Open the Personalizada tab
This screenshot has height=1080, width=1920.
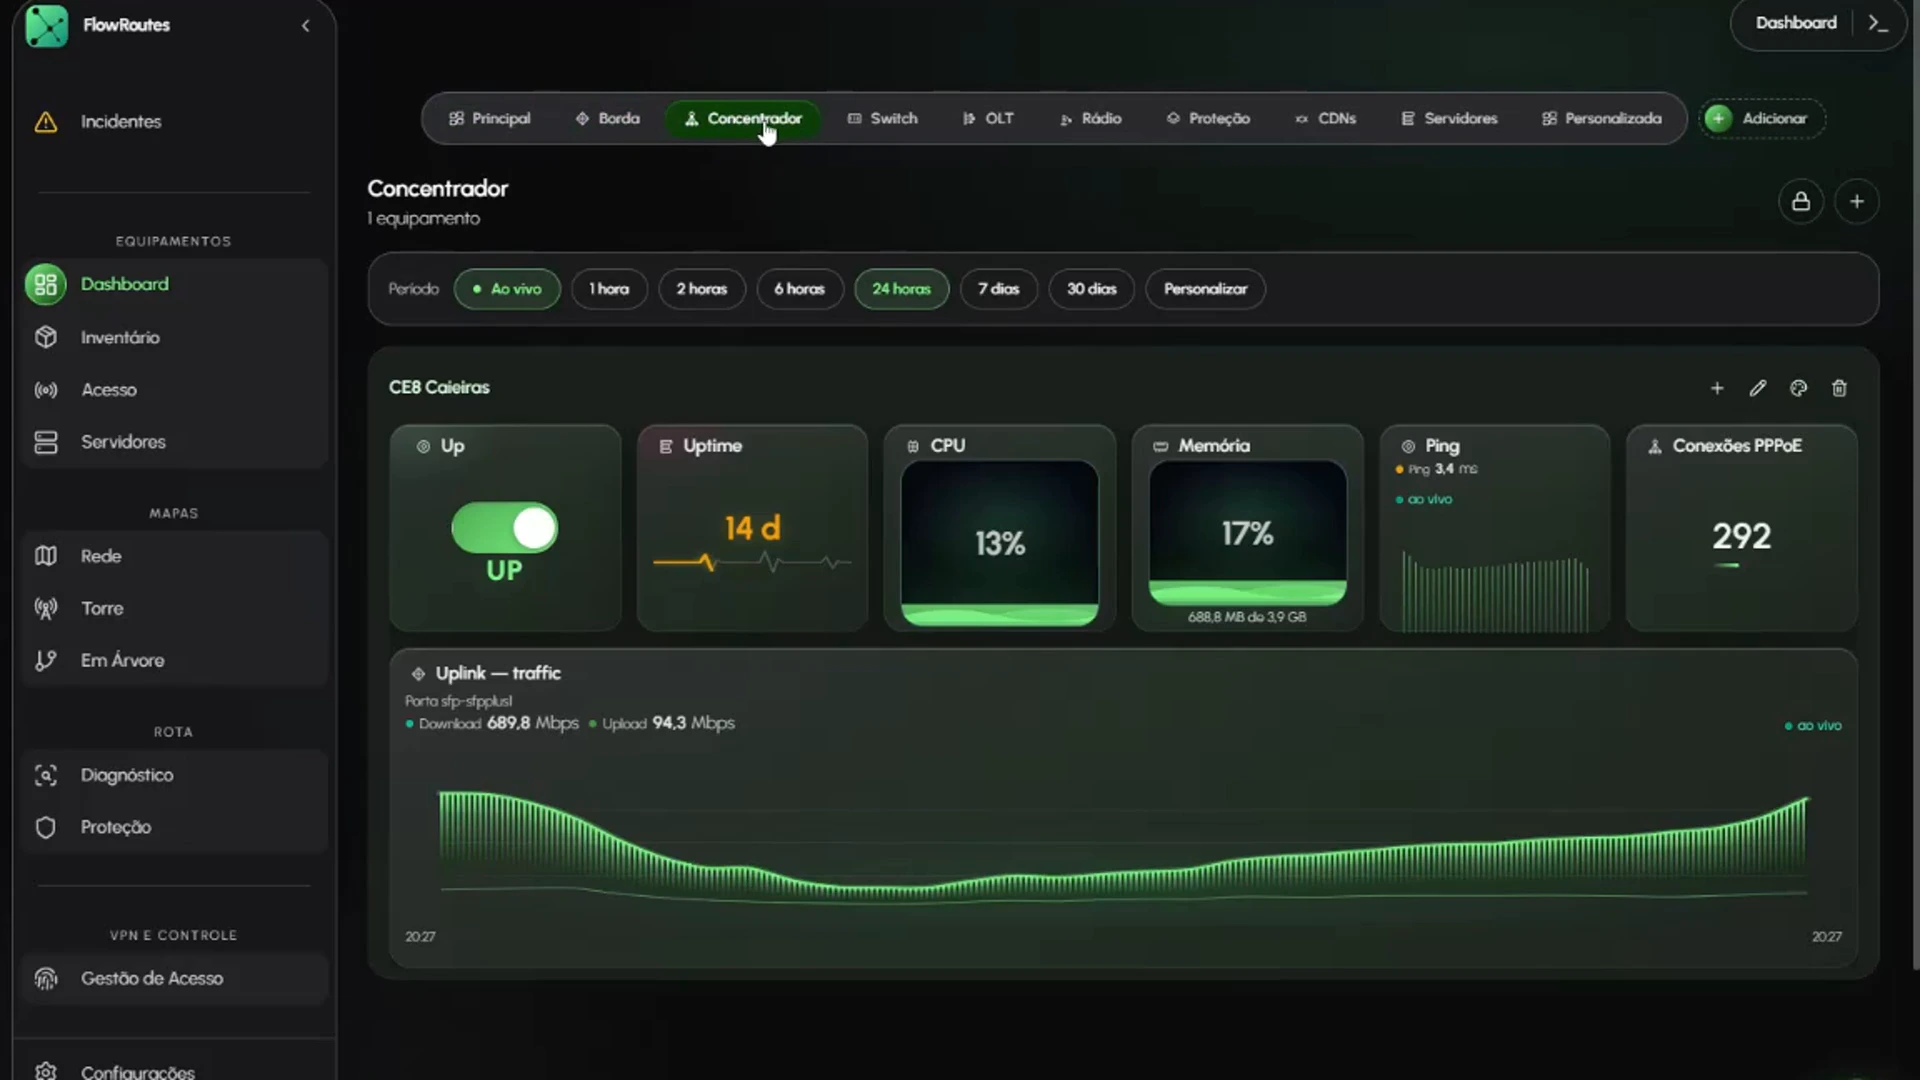pyautogui.click(x=1602, y=118)
